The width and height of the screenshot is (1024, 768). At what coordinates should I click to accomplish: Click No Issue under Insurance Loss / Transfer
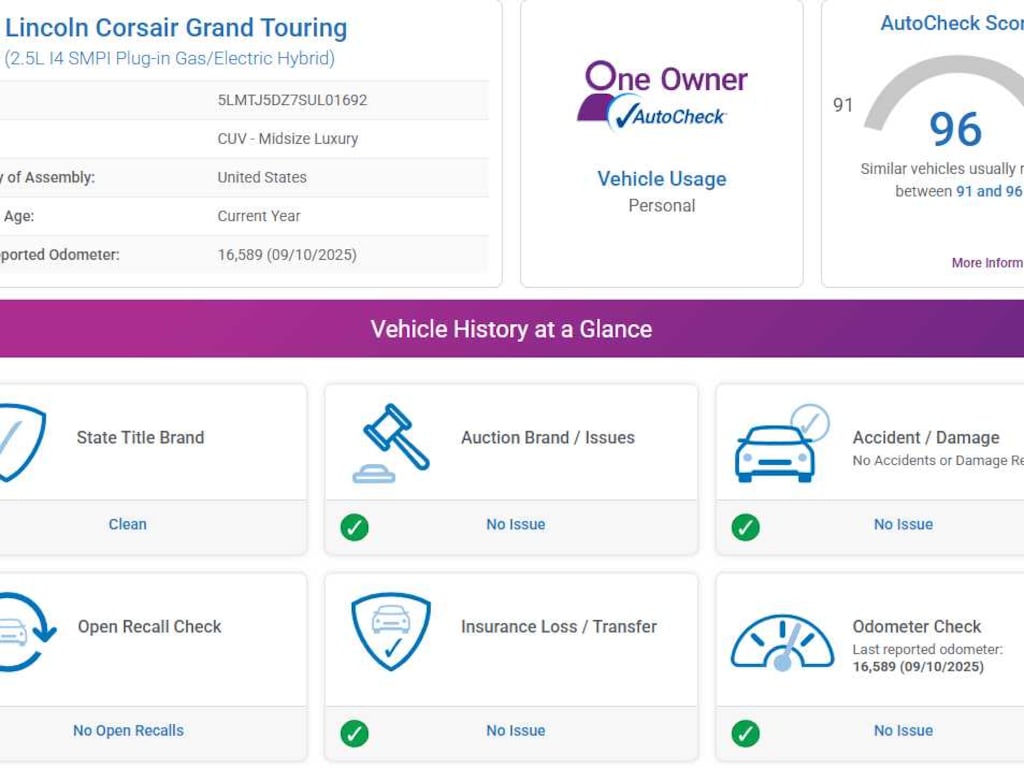tap(515, 731)
